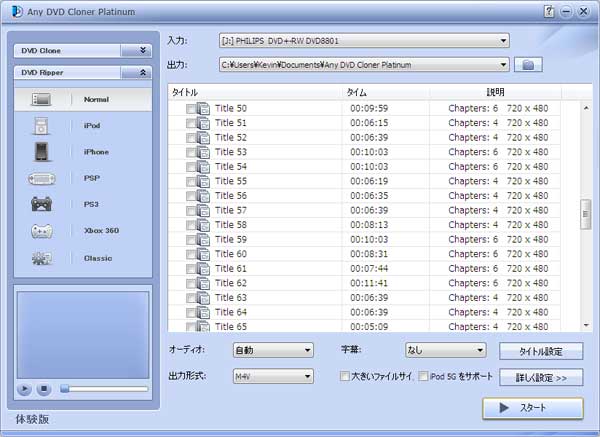Click the Title 58 file icon

tap(204, 225)
